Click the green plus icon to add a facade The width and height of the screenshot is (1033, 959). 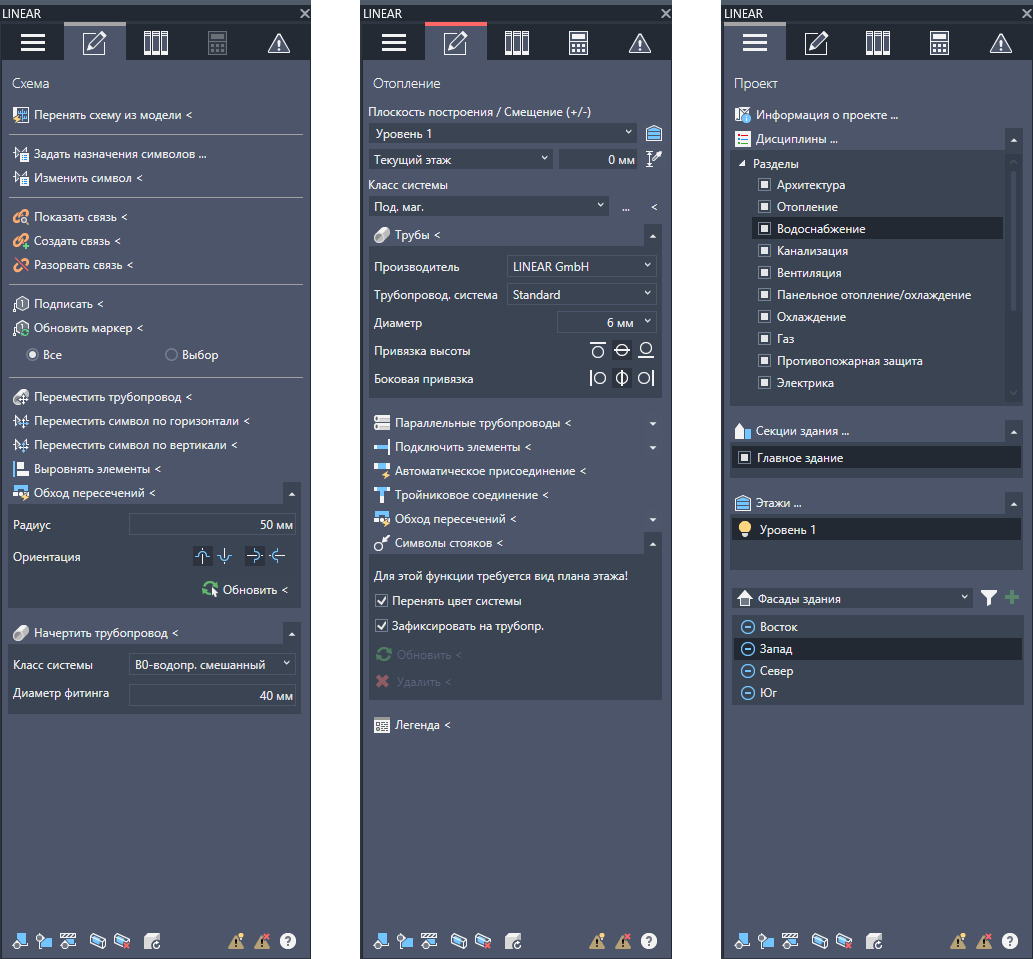tap(1012, 598)
